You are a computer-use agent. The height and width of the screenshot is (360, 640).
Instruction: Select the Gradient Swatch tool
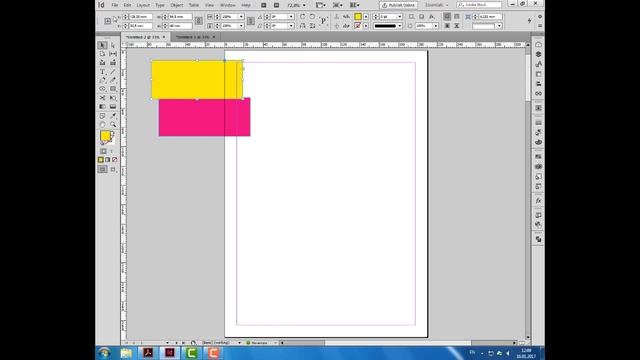coord(102,107)
